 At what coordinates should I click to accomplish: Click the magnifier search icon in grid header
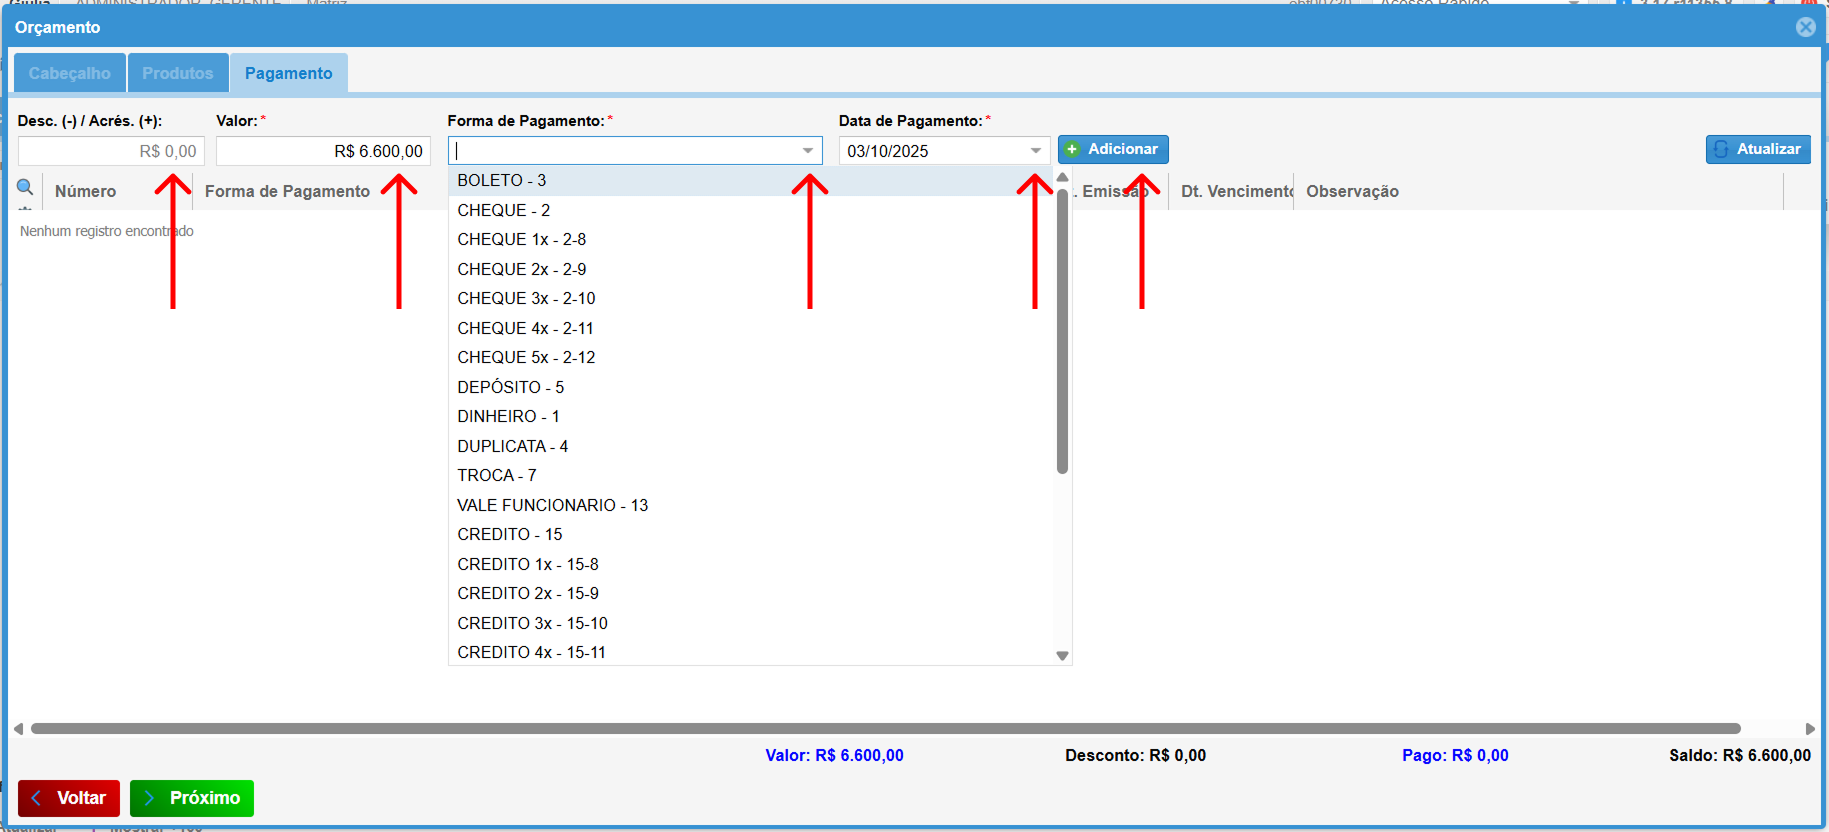point(25,187)
